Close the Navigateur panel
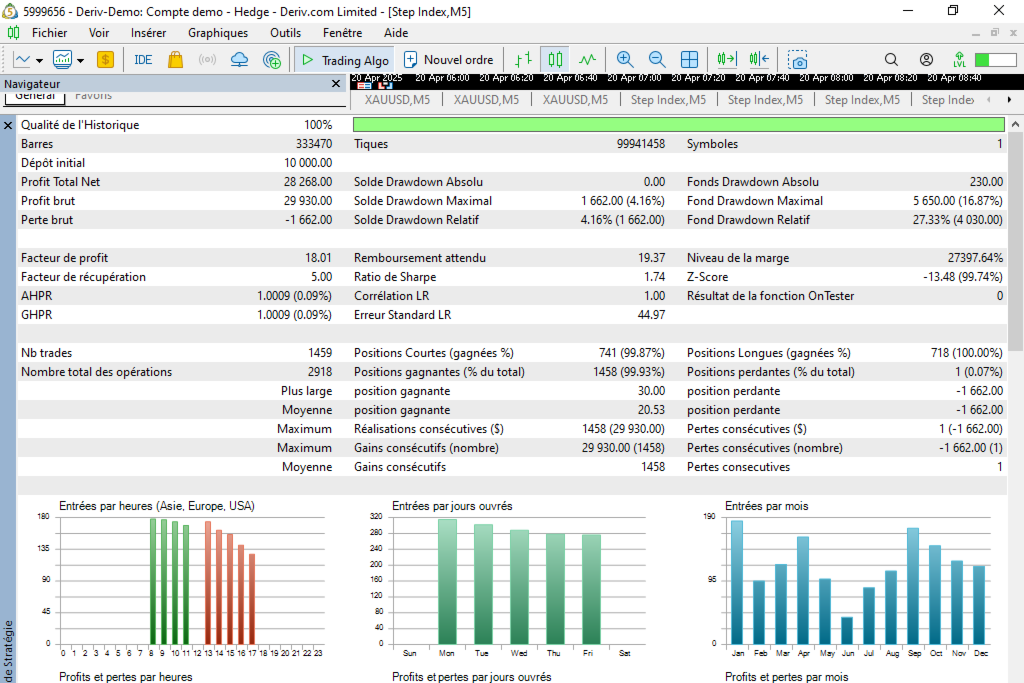This screenshot has width=1024, height=683. [x=336, y=84]
